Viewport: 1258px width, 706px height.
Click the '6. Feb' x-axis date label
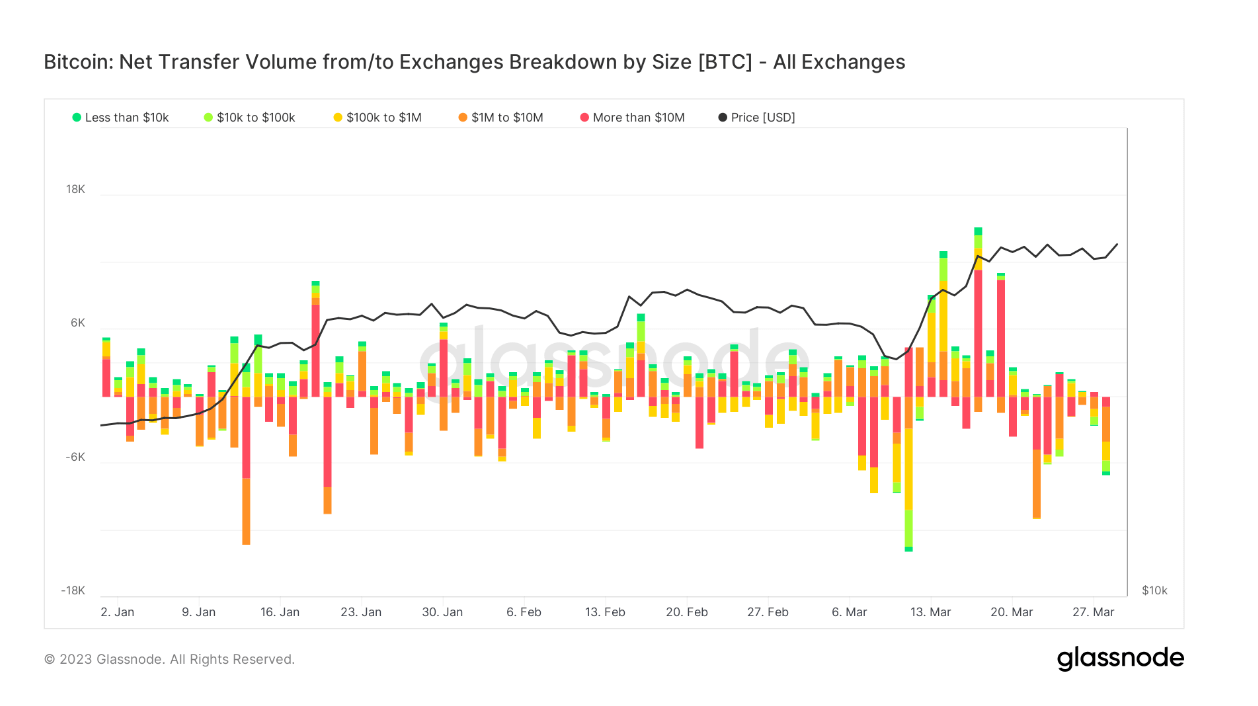click(524, 611)
